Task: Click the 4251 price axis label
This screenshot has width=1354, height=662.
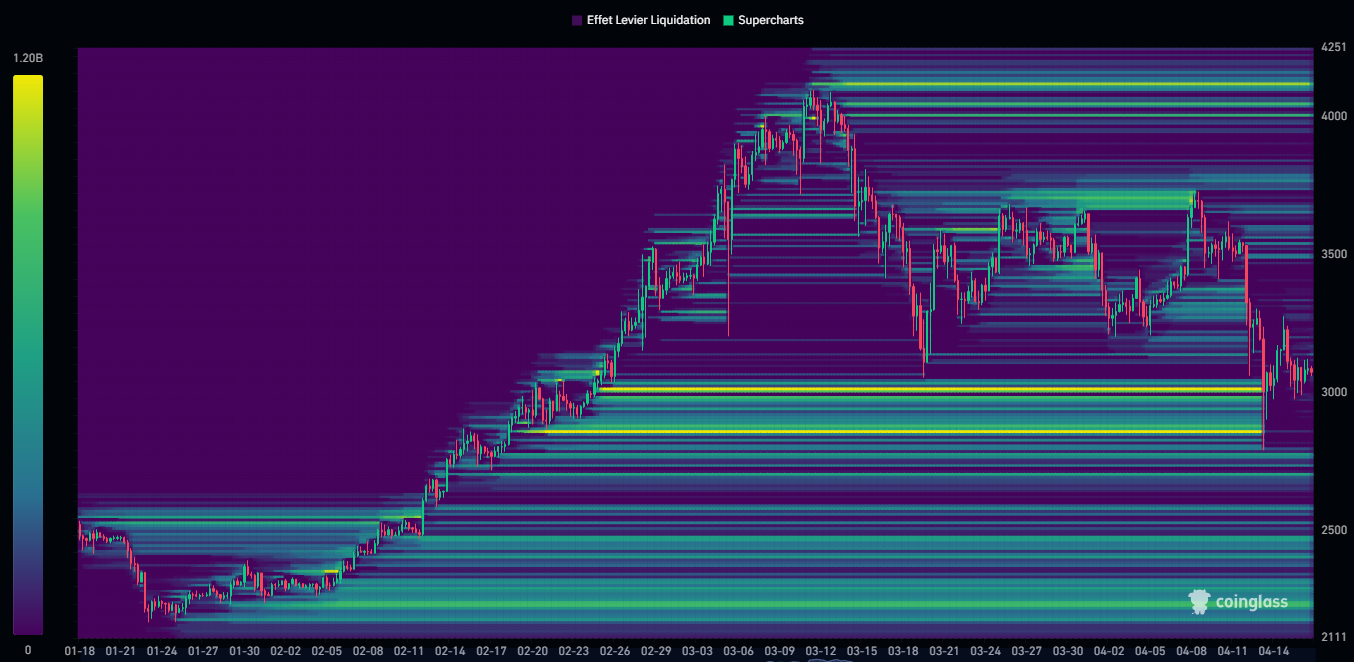Action: point(1333,47)
